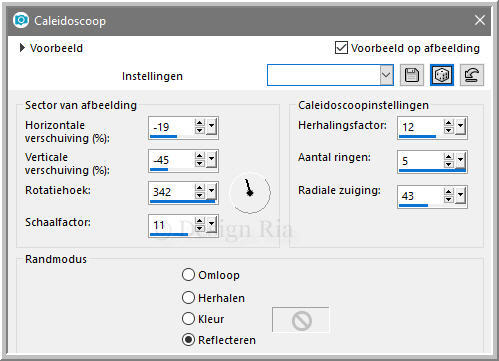
Task: Click the randomize parameters dice icon
Action: [442, 75]
